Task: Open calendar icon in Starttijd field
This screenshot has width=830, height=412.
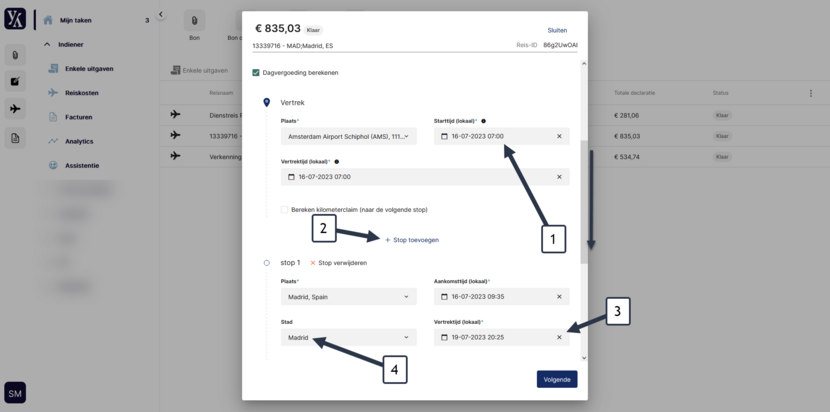Action: (x=444, y=136)
